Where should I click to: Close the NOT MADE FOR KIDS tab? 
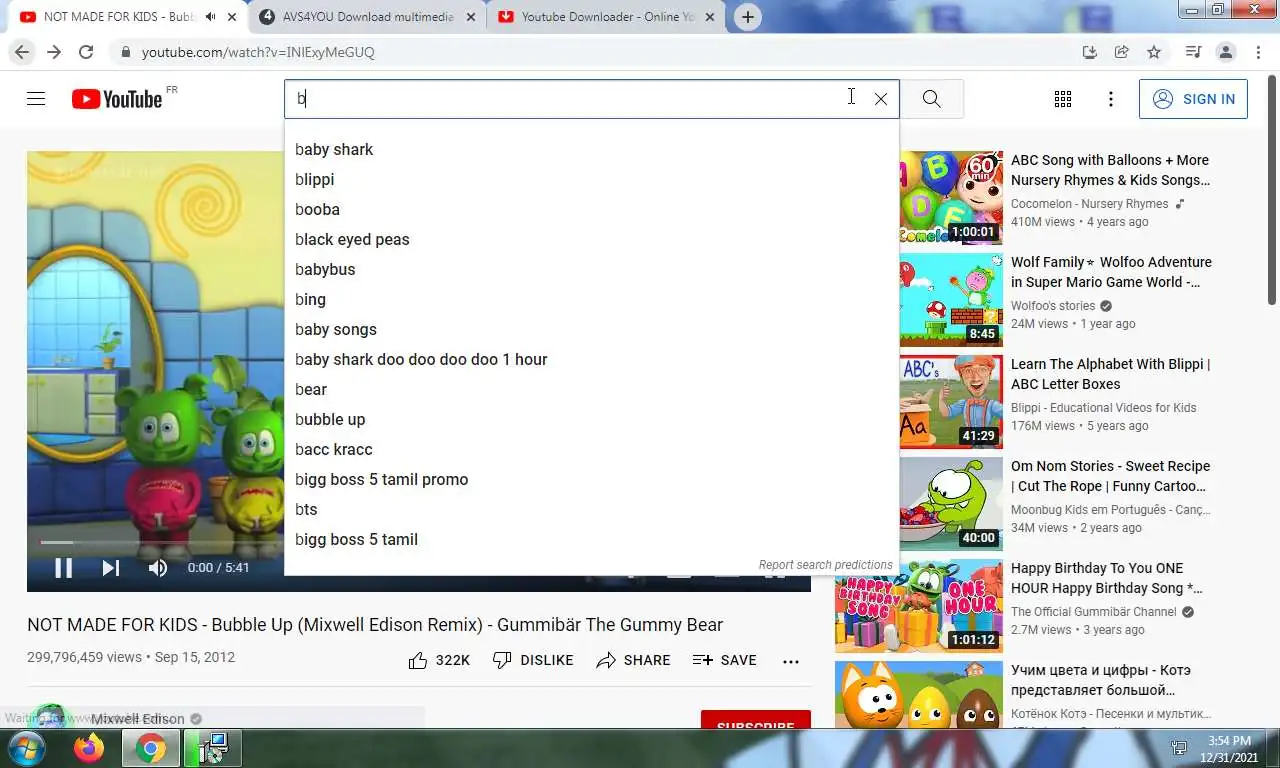click(x=232, y=17)
